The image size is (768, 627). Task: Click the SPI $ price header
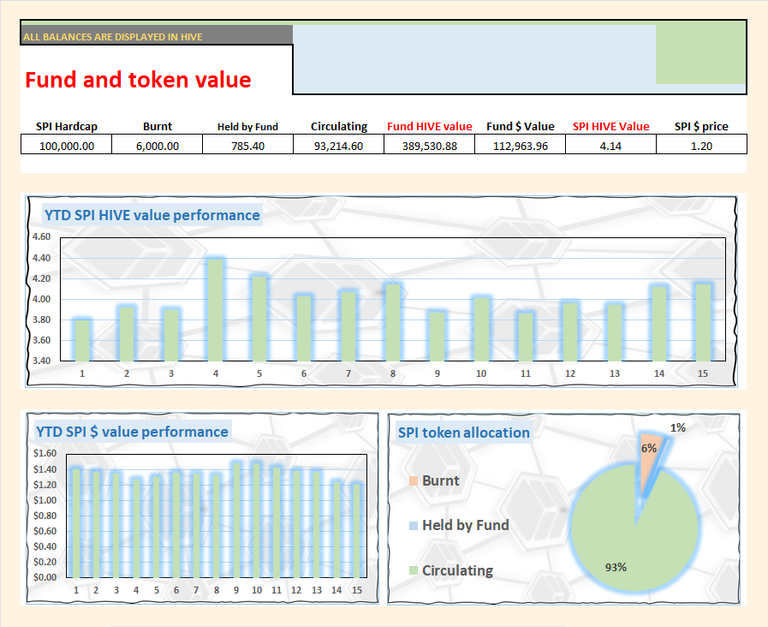tap(701, 126)
